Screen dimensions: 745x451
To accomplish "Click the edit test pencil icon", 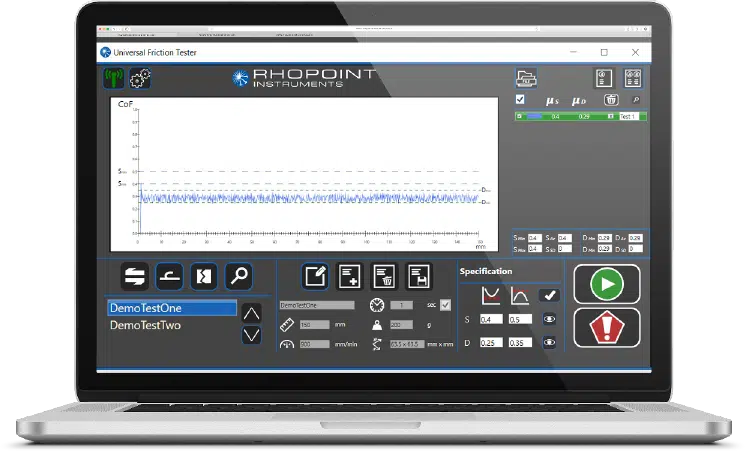I will pos(317,277).
